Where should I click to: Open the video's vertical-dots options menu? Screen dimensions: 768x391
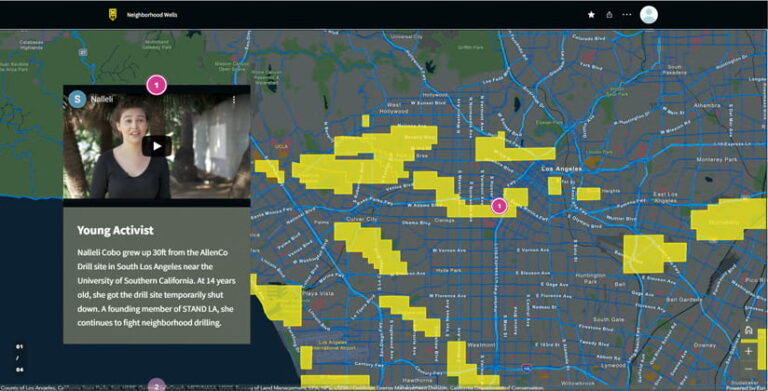tap(234, 99)
